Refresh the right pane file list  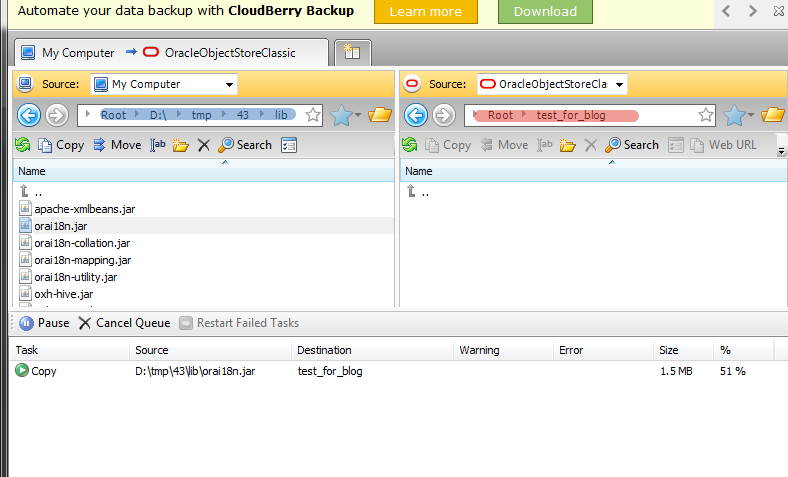coord(410,145)
